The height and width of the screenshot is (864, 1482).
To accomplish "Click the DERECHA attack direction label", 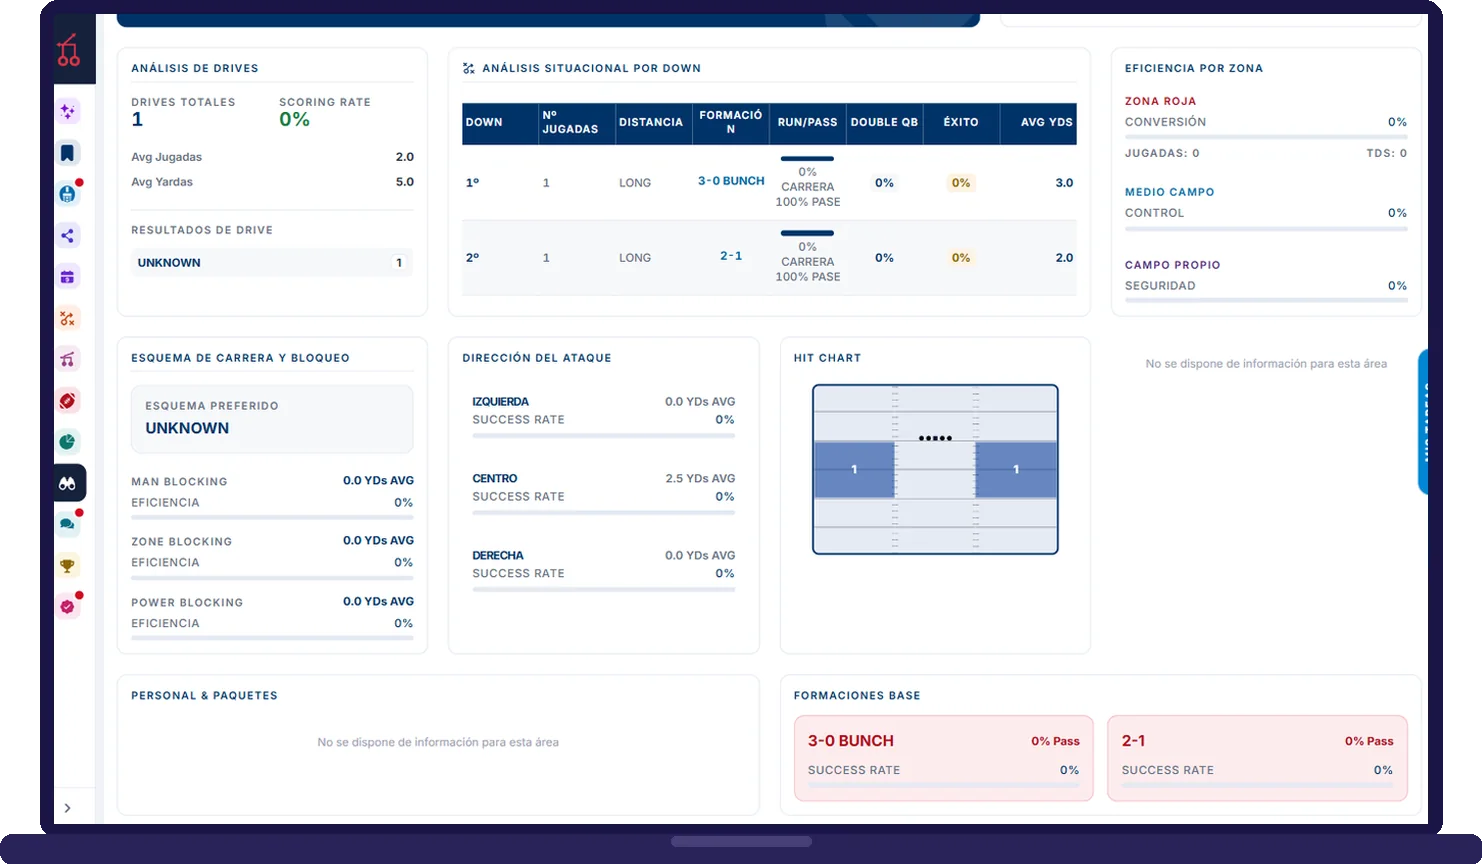I will pos(498,556).
